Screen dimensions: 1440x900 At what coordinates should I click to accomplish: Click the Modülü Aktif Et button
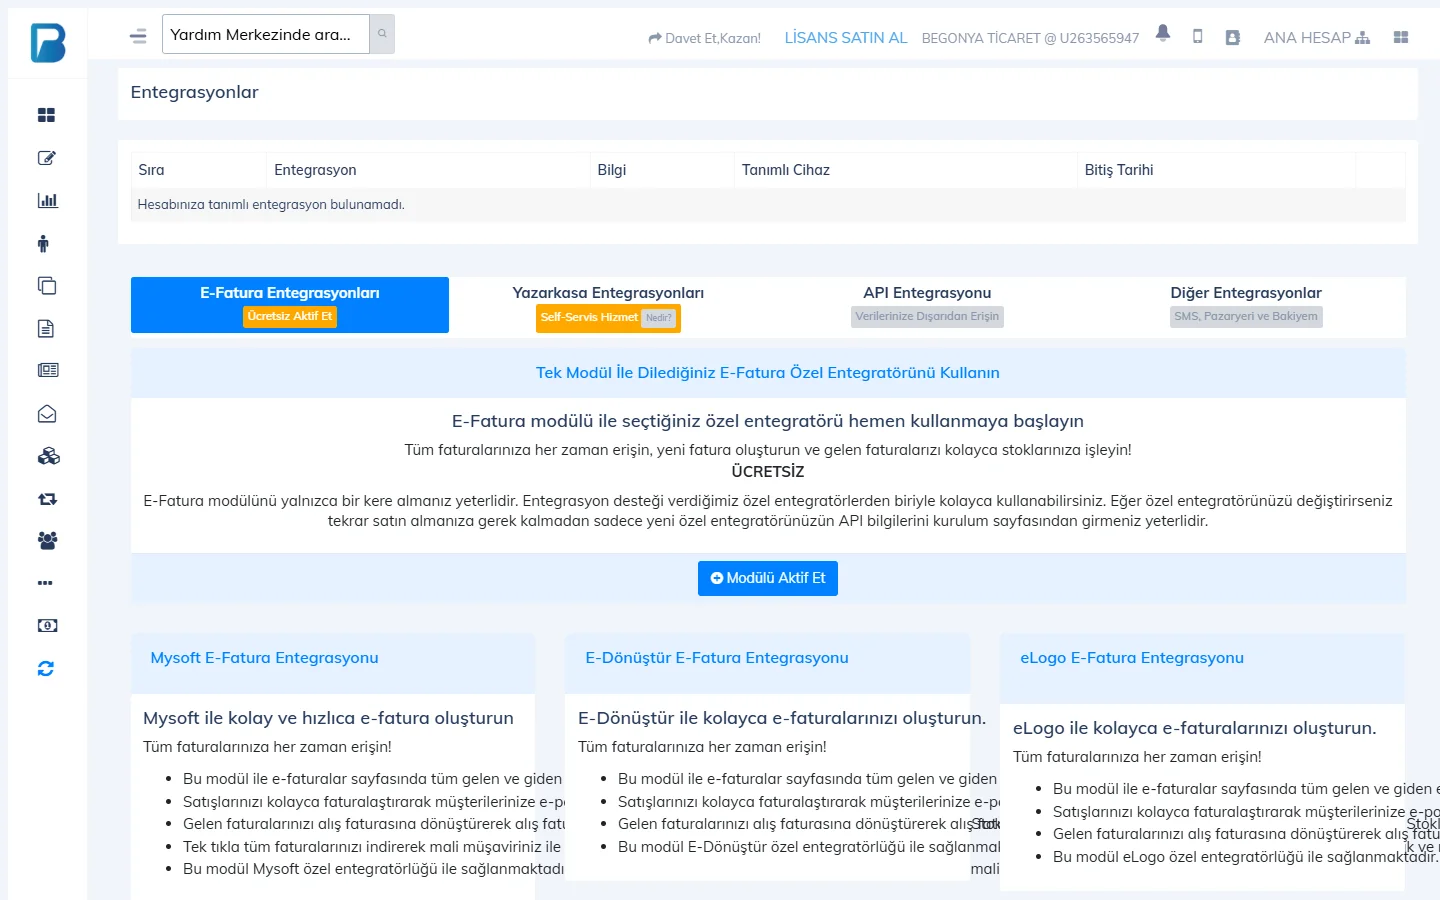tap(768, 578)
